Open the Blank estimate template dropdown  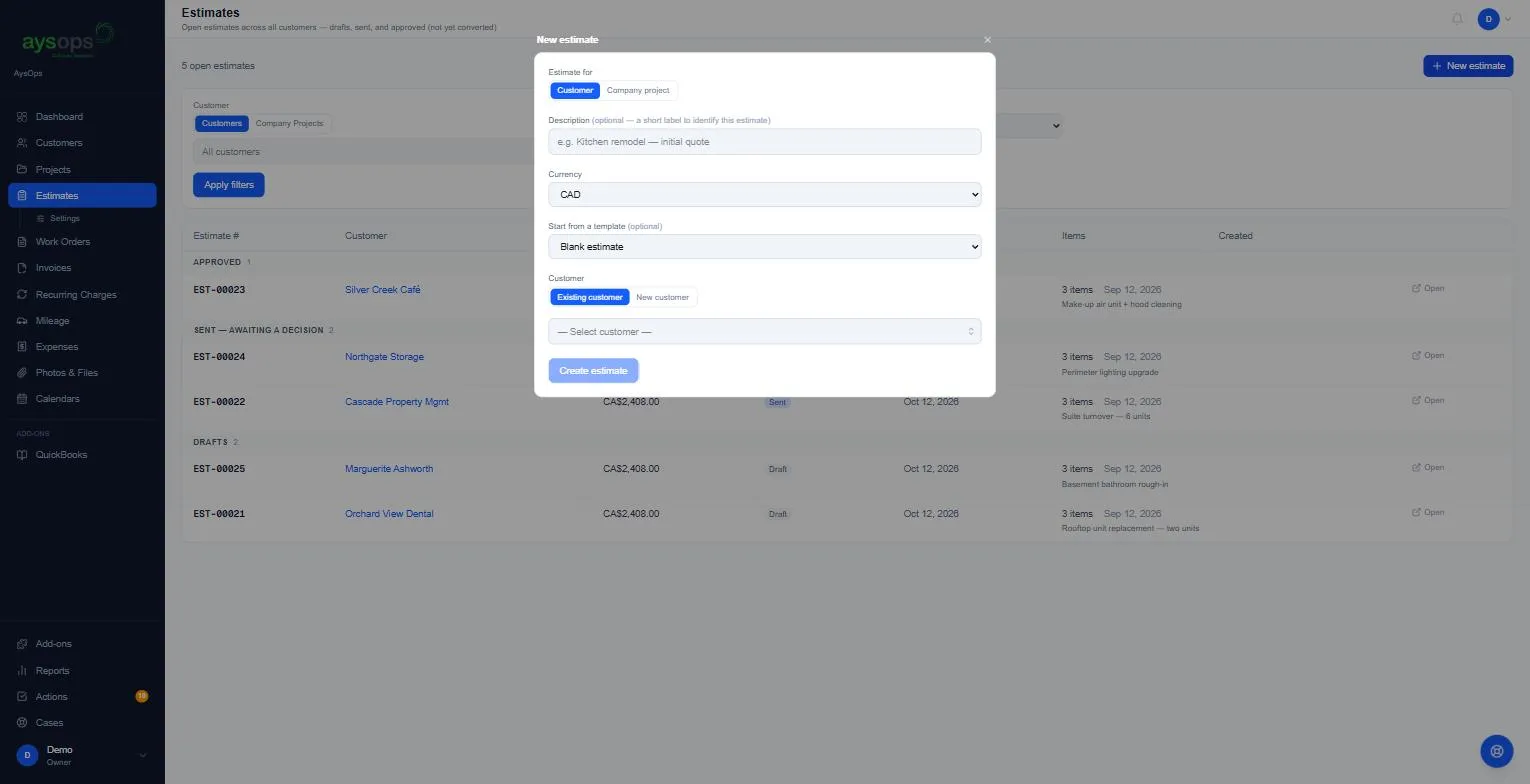click(765, 247)
